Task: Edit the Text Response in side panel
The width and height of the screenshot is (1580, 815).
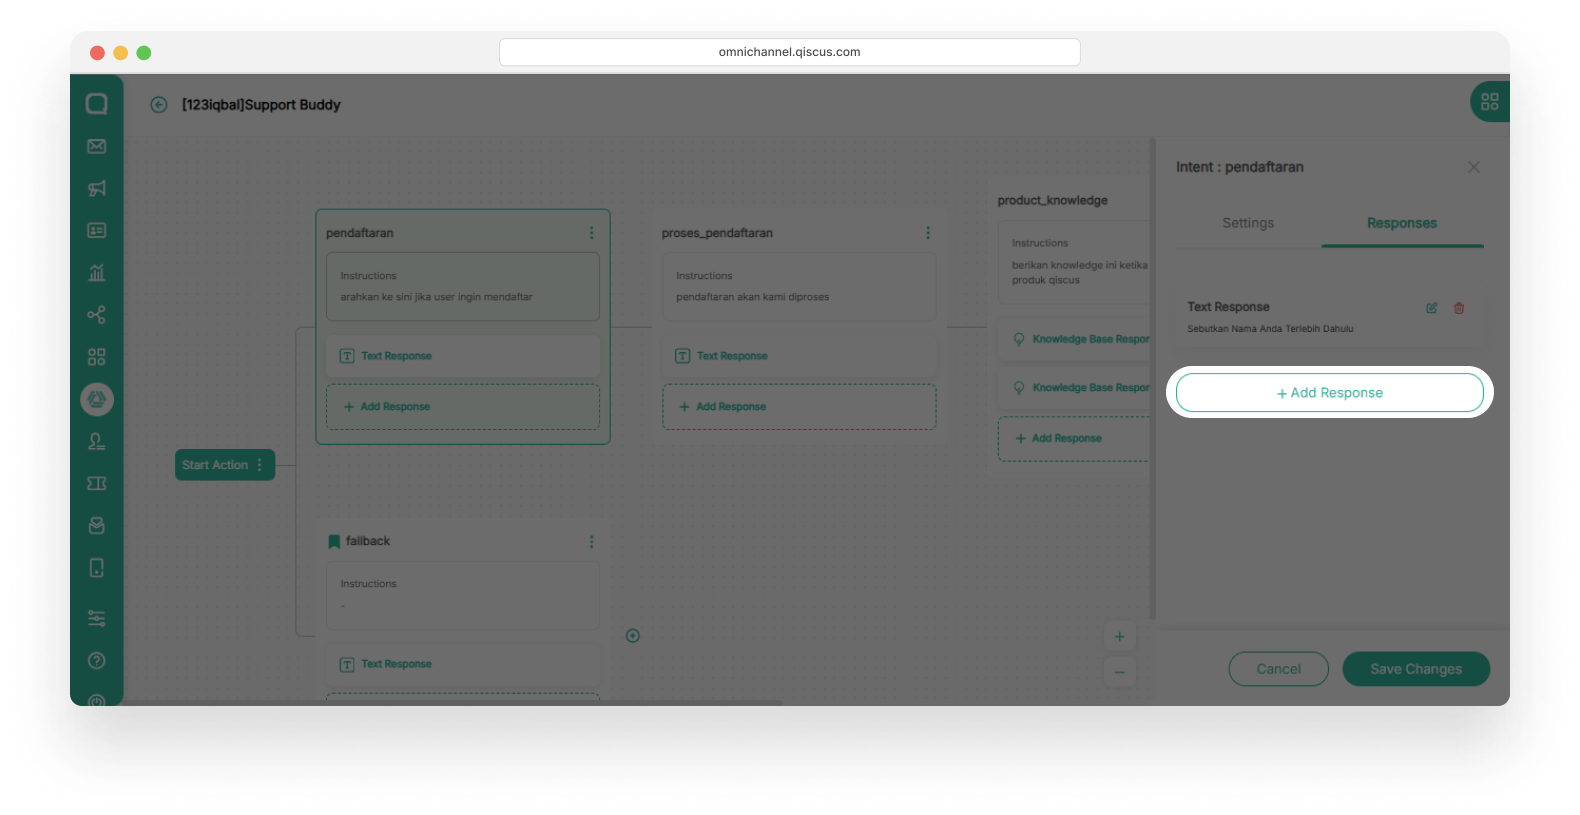Action: point(1432,308)
